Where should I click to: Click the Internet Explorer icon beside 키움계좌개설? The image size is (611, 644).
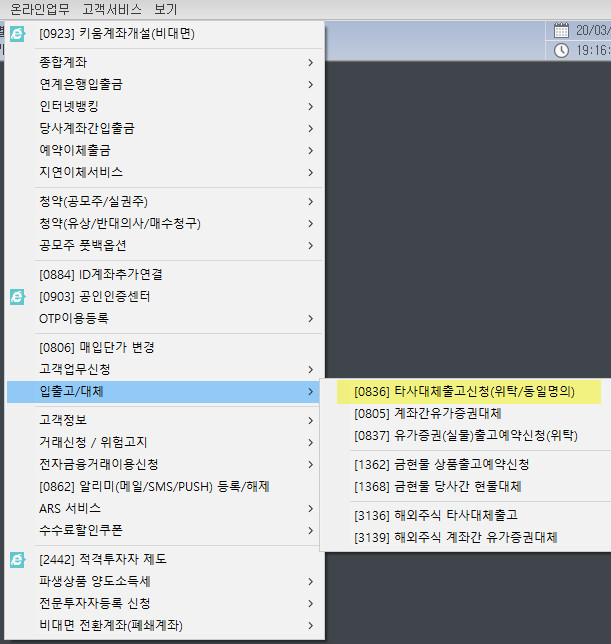coord(18,34)
